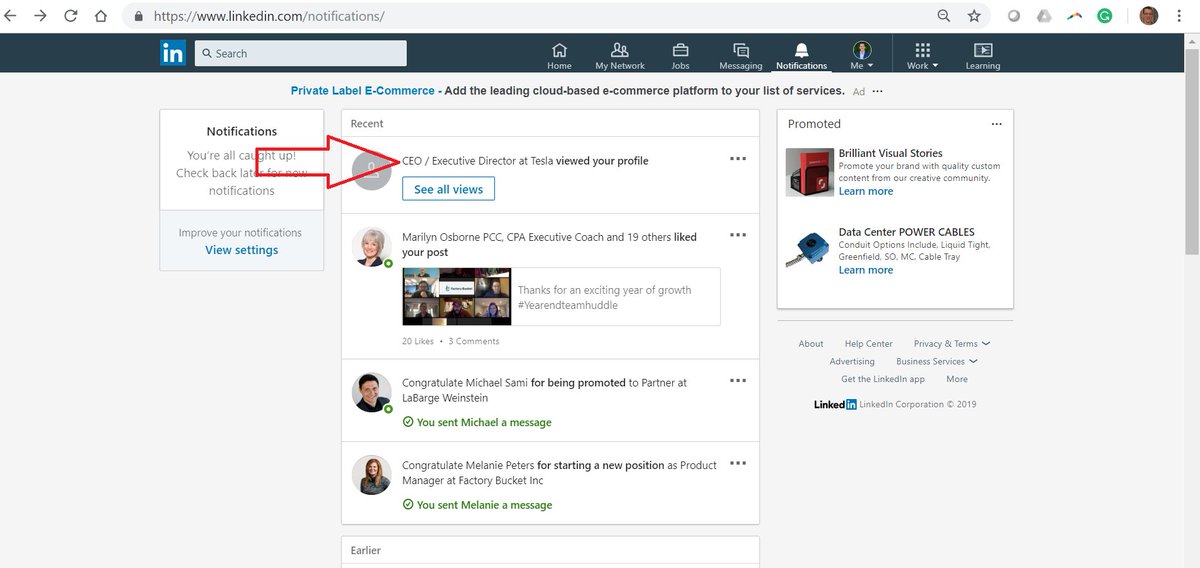Click the browser forward arrow
1200x568 pixels.
click(41, 16)
